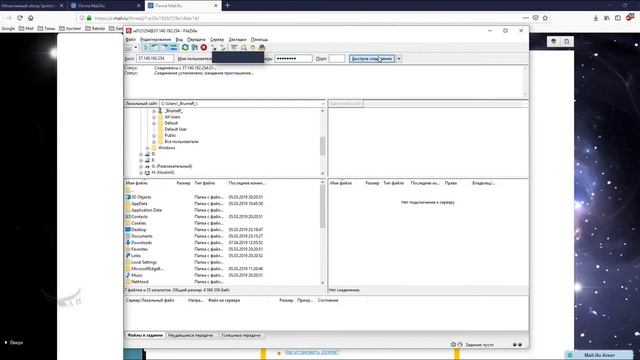Toggle synchronized browsing green icon
The height and width of the screenshot is (360, 640).
[x=253, y=48]
